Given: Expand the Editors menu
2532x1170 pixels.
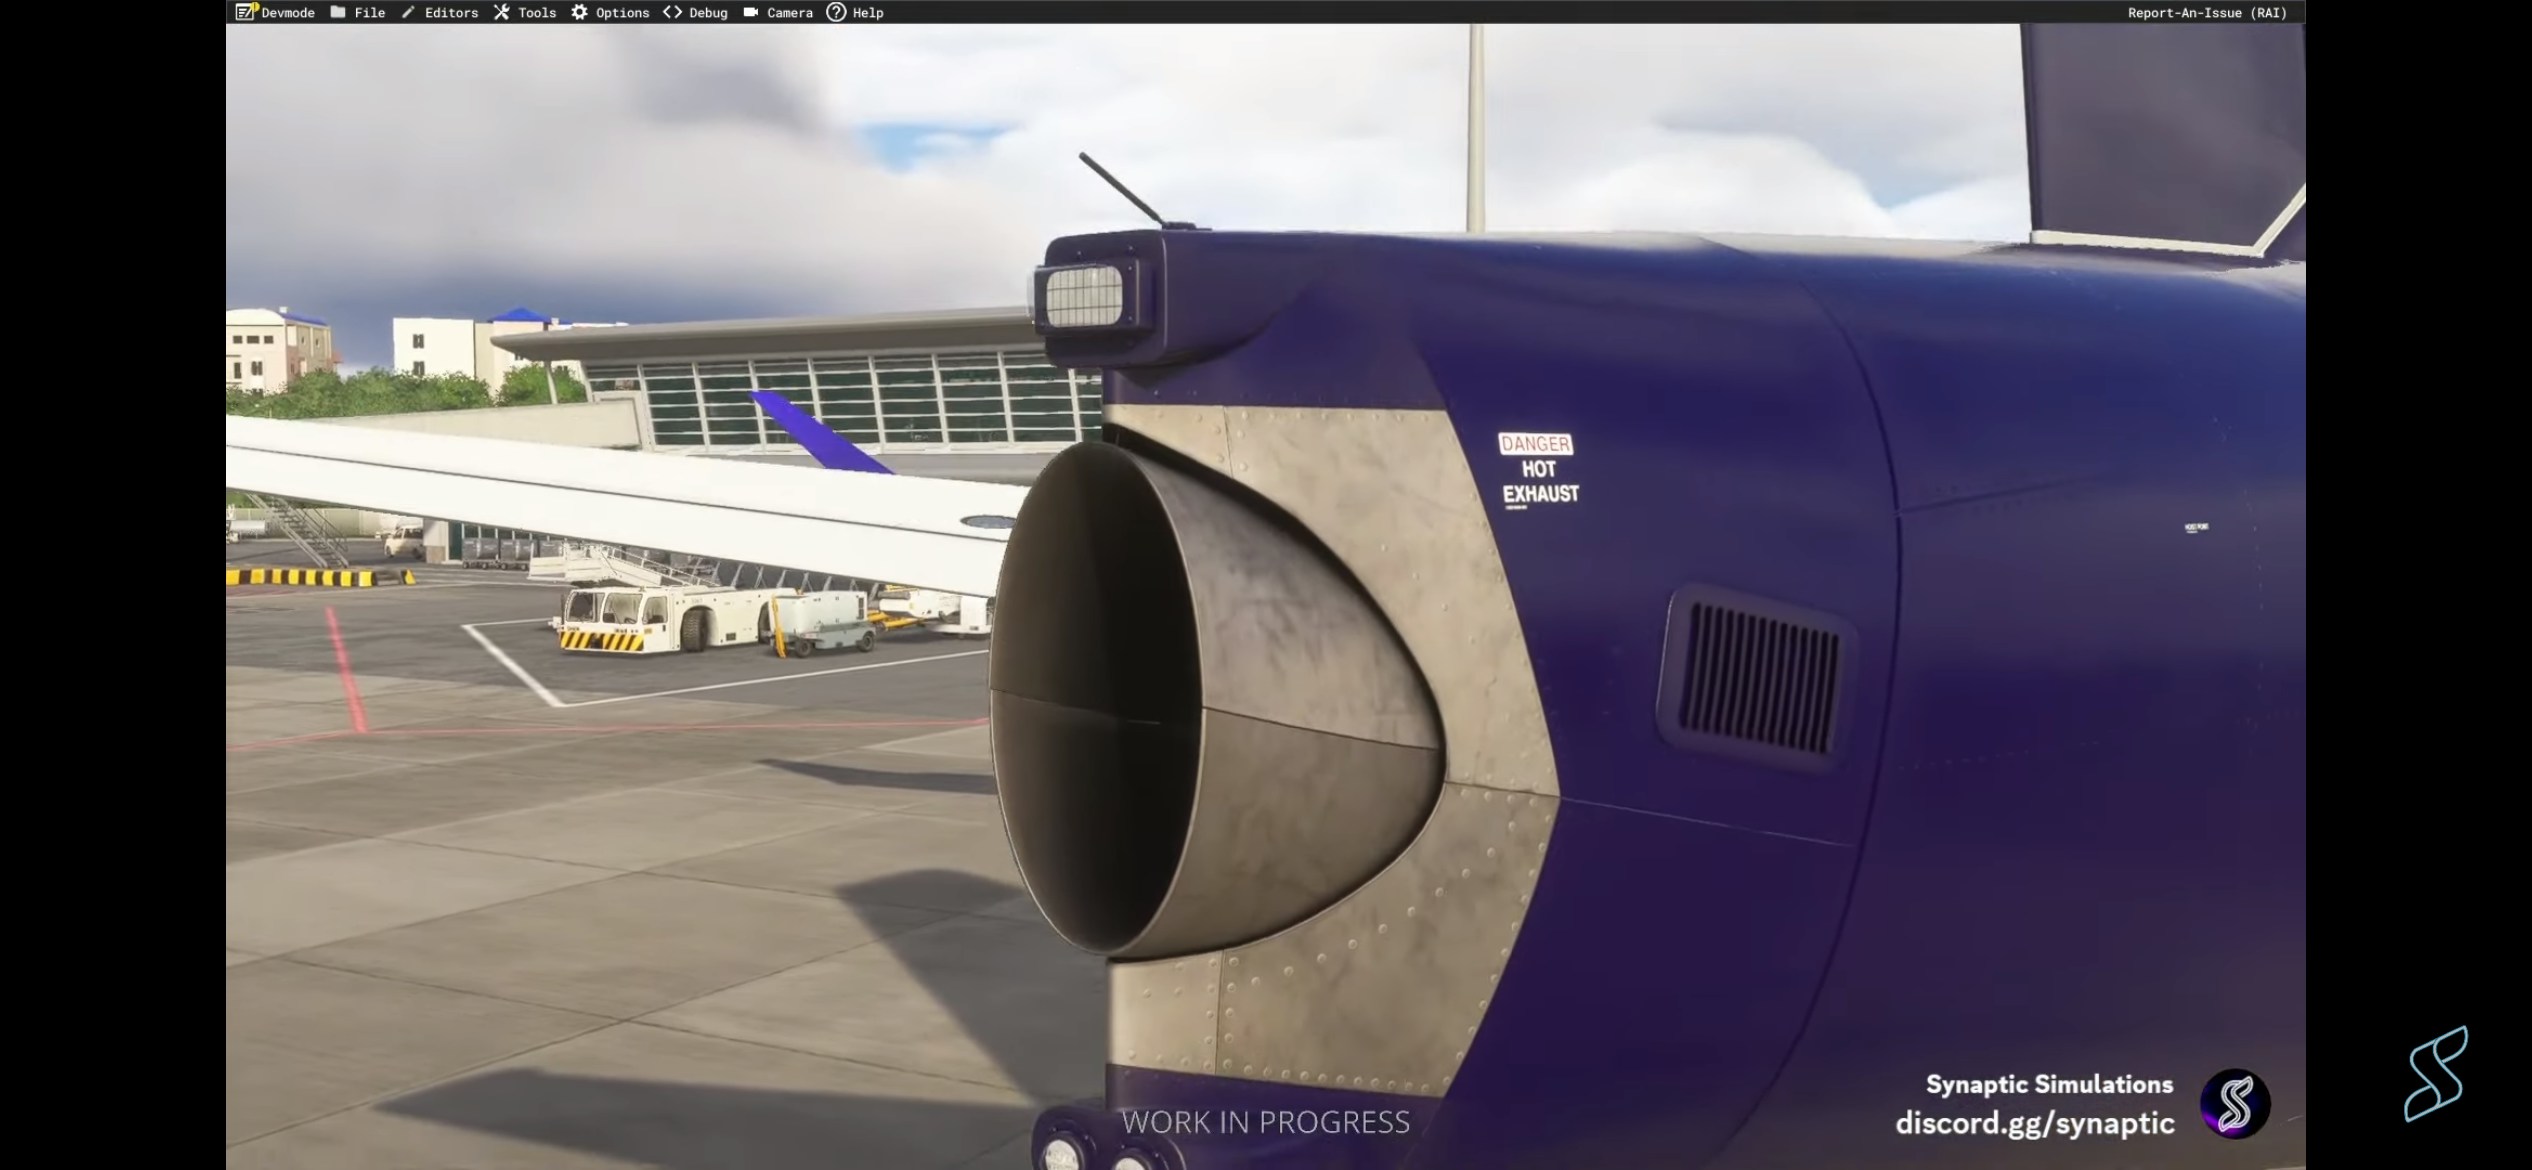Looking at the screenshot, I should coord(451,13).
